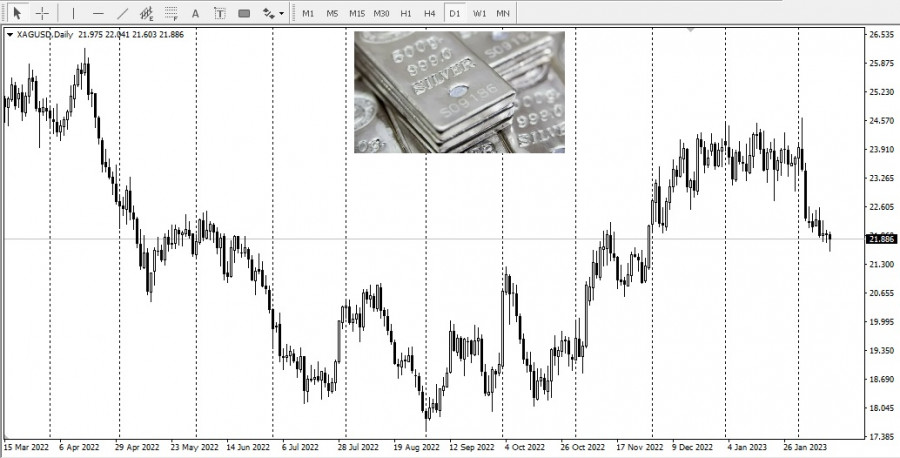Switch to the MN monthly timeframe

click(x=504, y=13)
